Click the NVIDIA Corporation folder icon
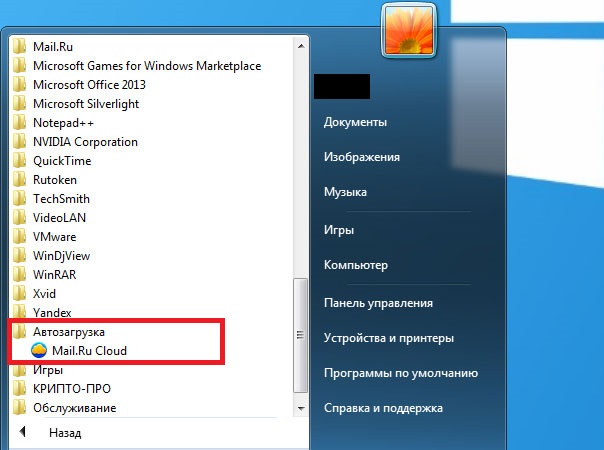Image resolution: width=604 pixels, height=450 pixels. tap(19, 142)
